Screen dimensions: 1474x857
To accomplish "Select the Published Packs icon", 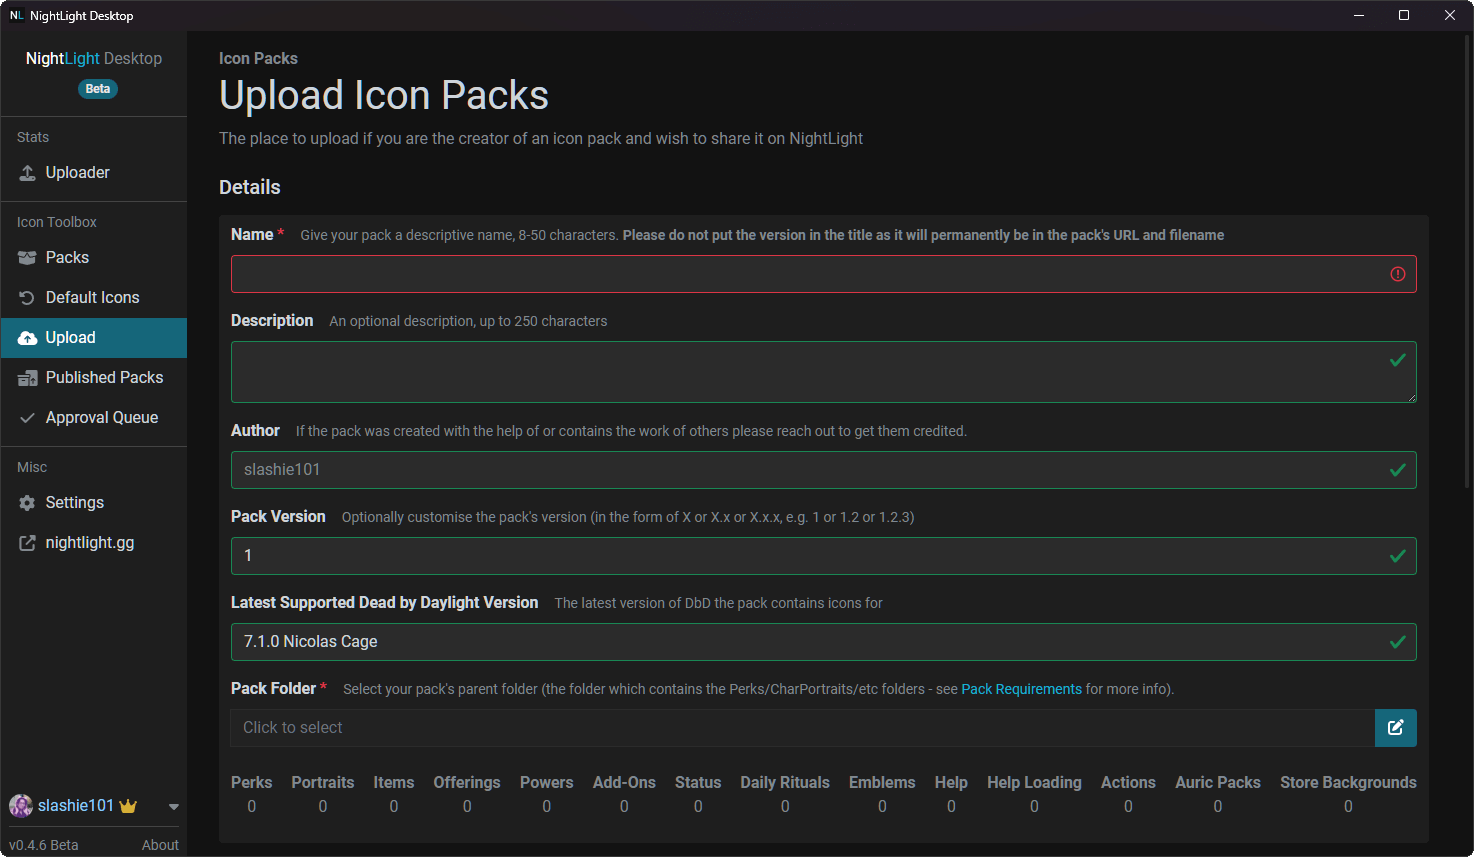I will (26, 377).
